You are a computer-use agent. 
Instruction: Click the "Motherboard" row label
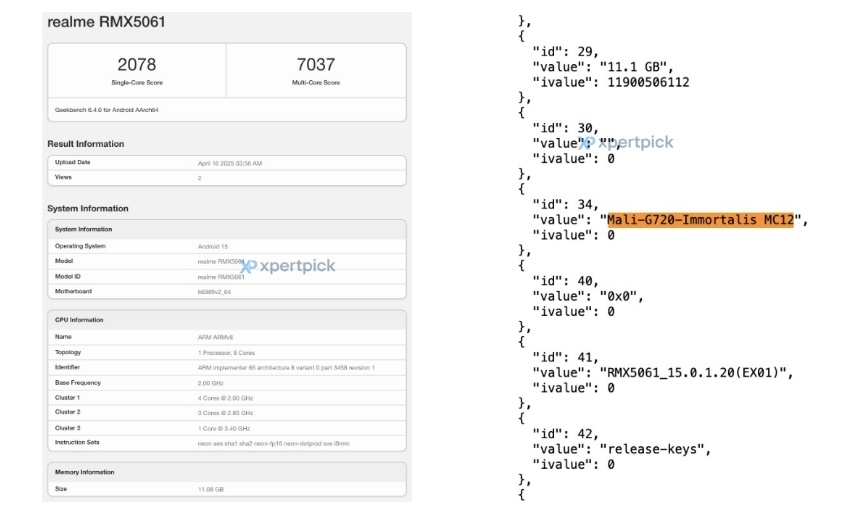click(74, 291)
